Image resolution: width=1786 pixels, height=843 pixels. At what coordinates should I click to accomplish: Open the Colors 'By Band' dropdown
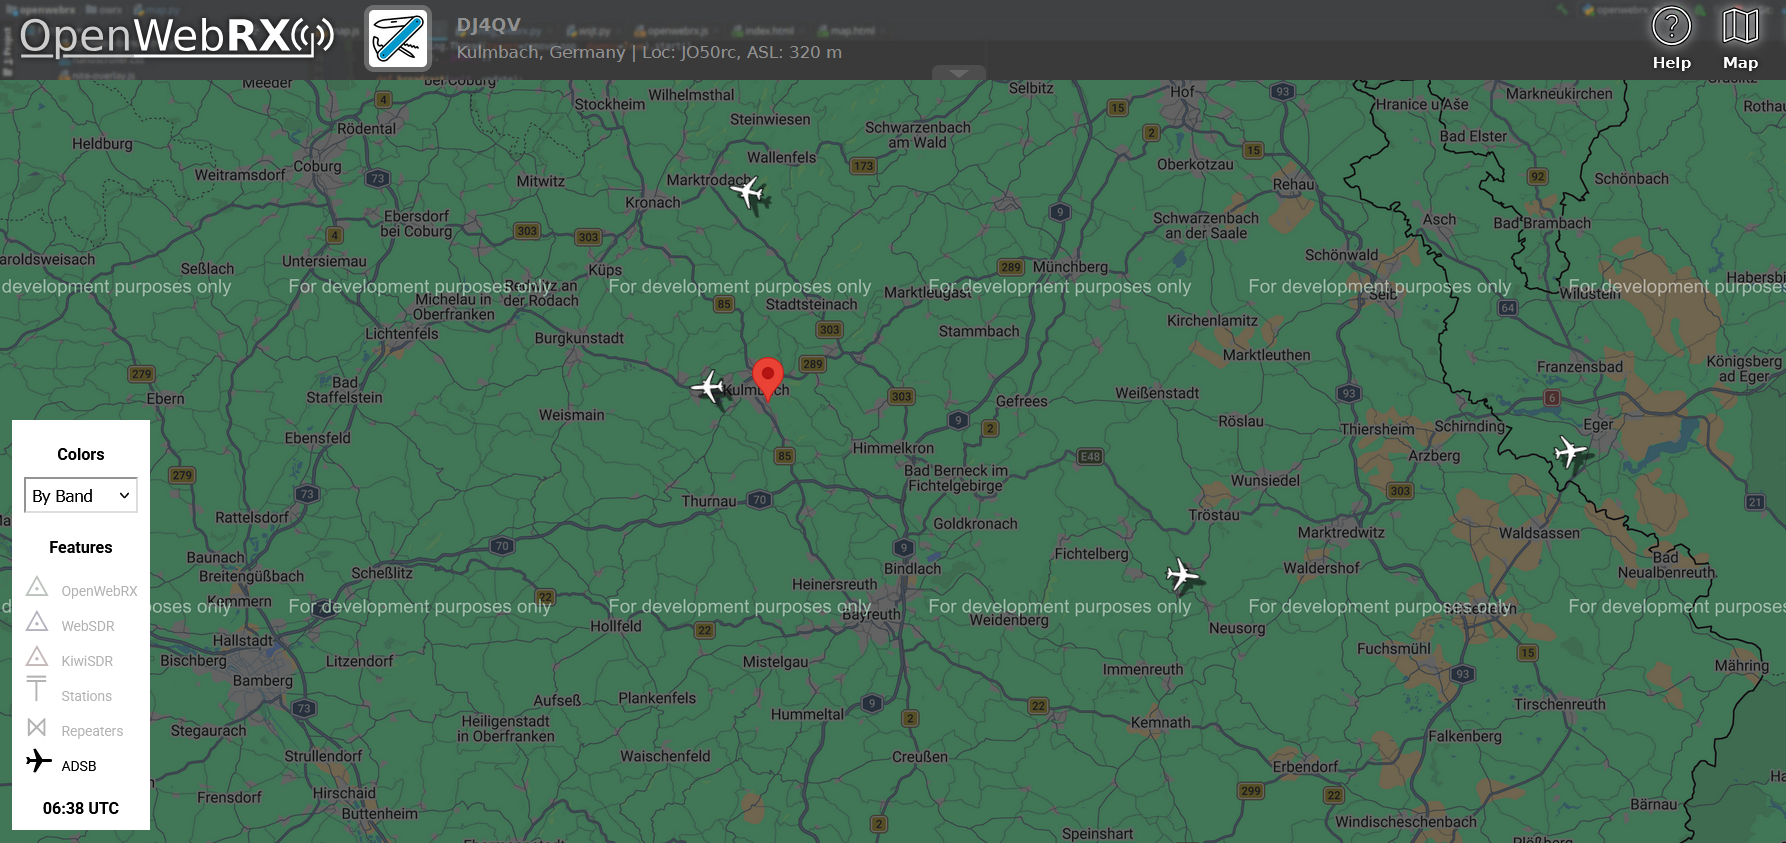(x=81, y=496)
